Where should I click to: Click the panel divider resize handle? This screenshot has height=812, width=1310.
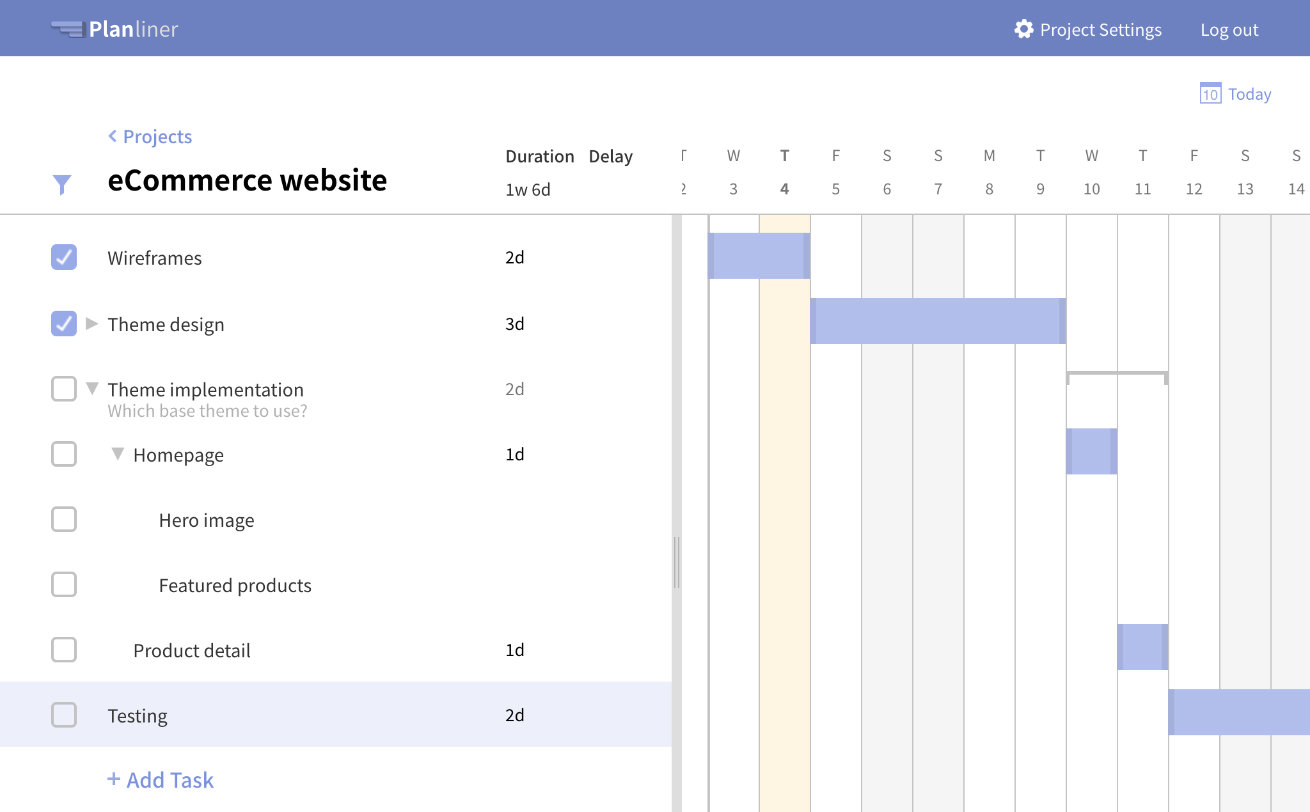(676, 562)
